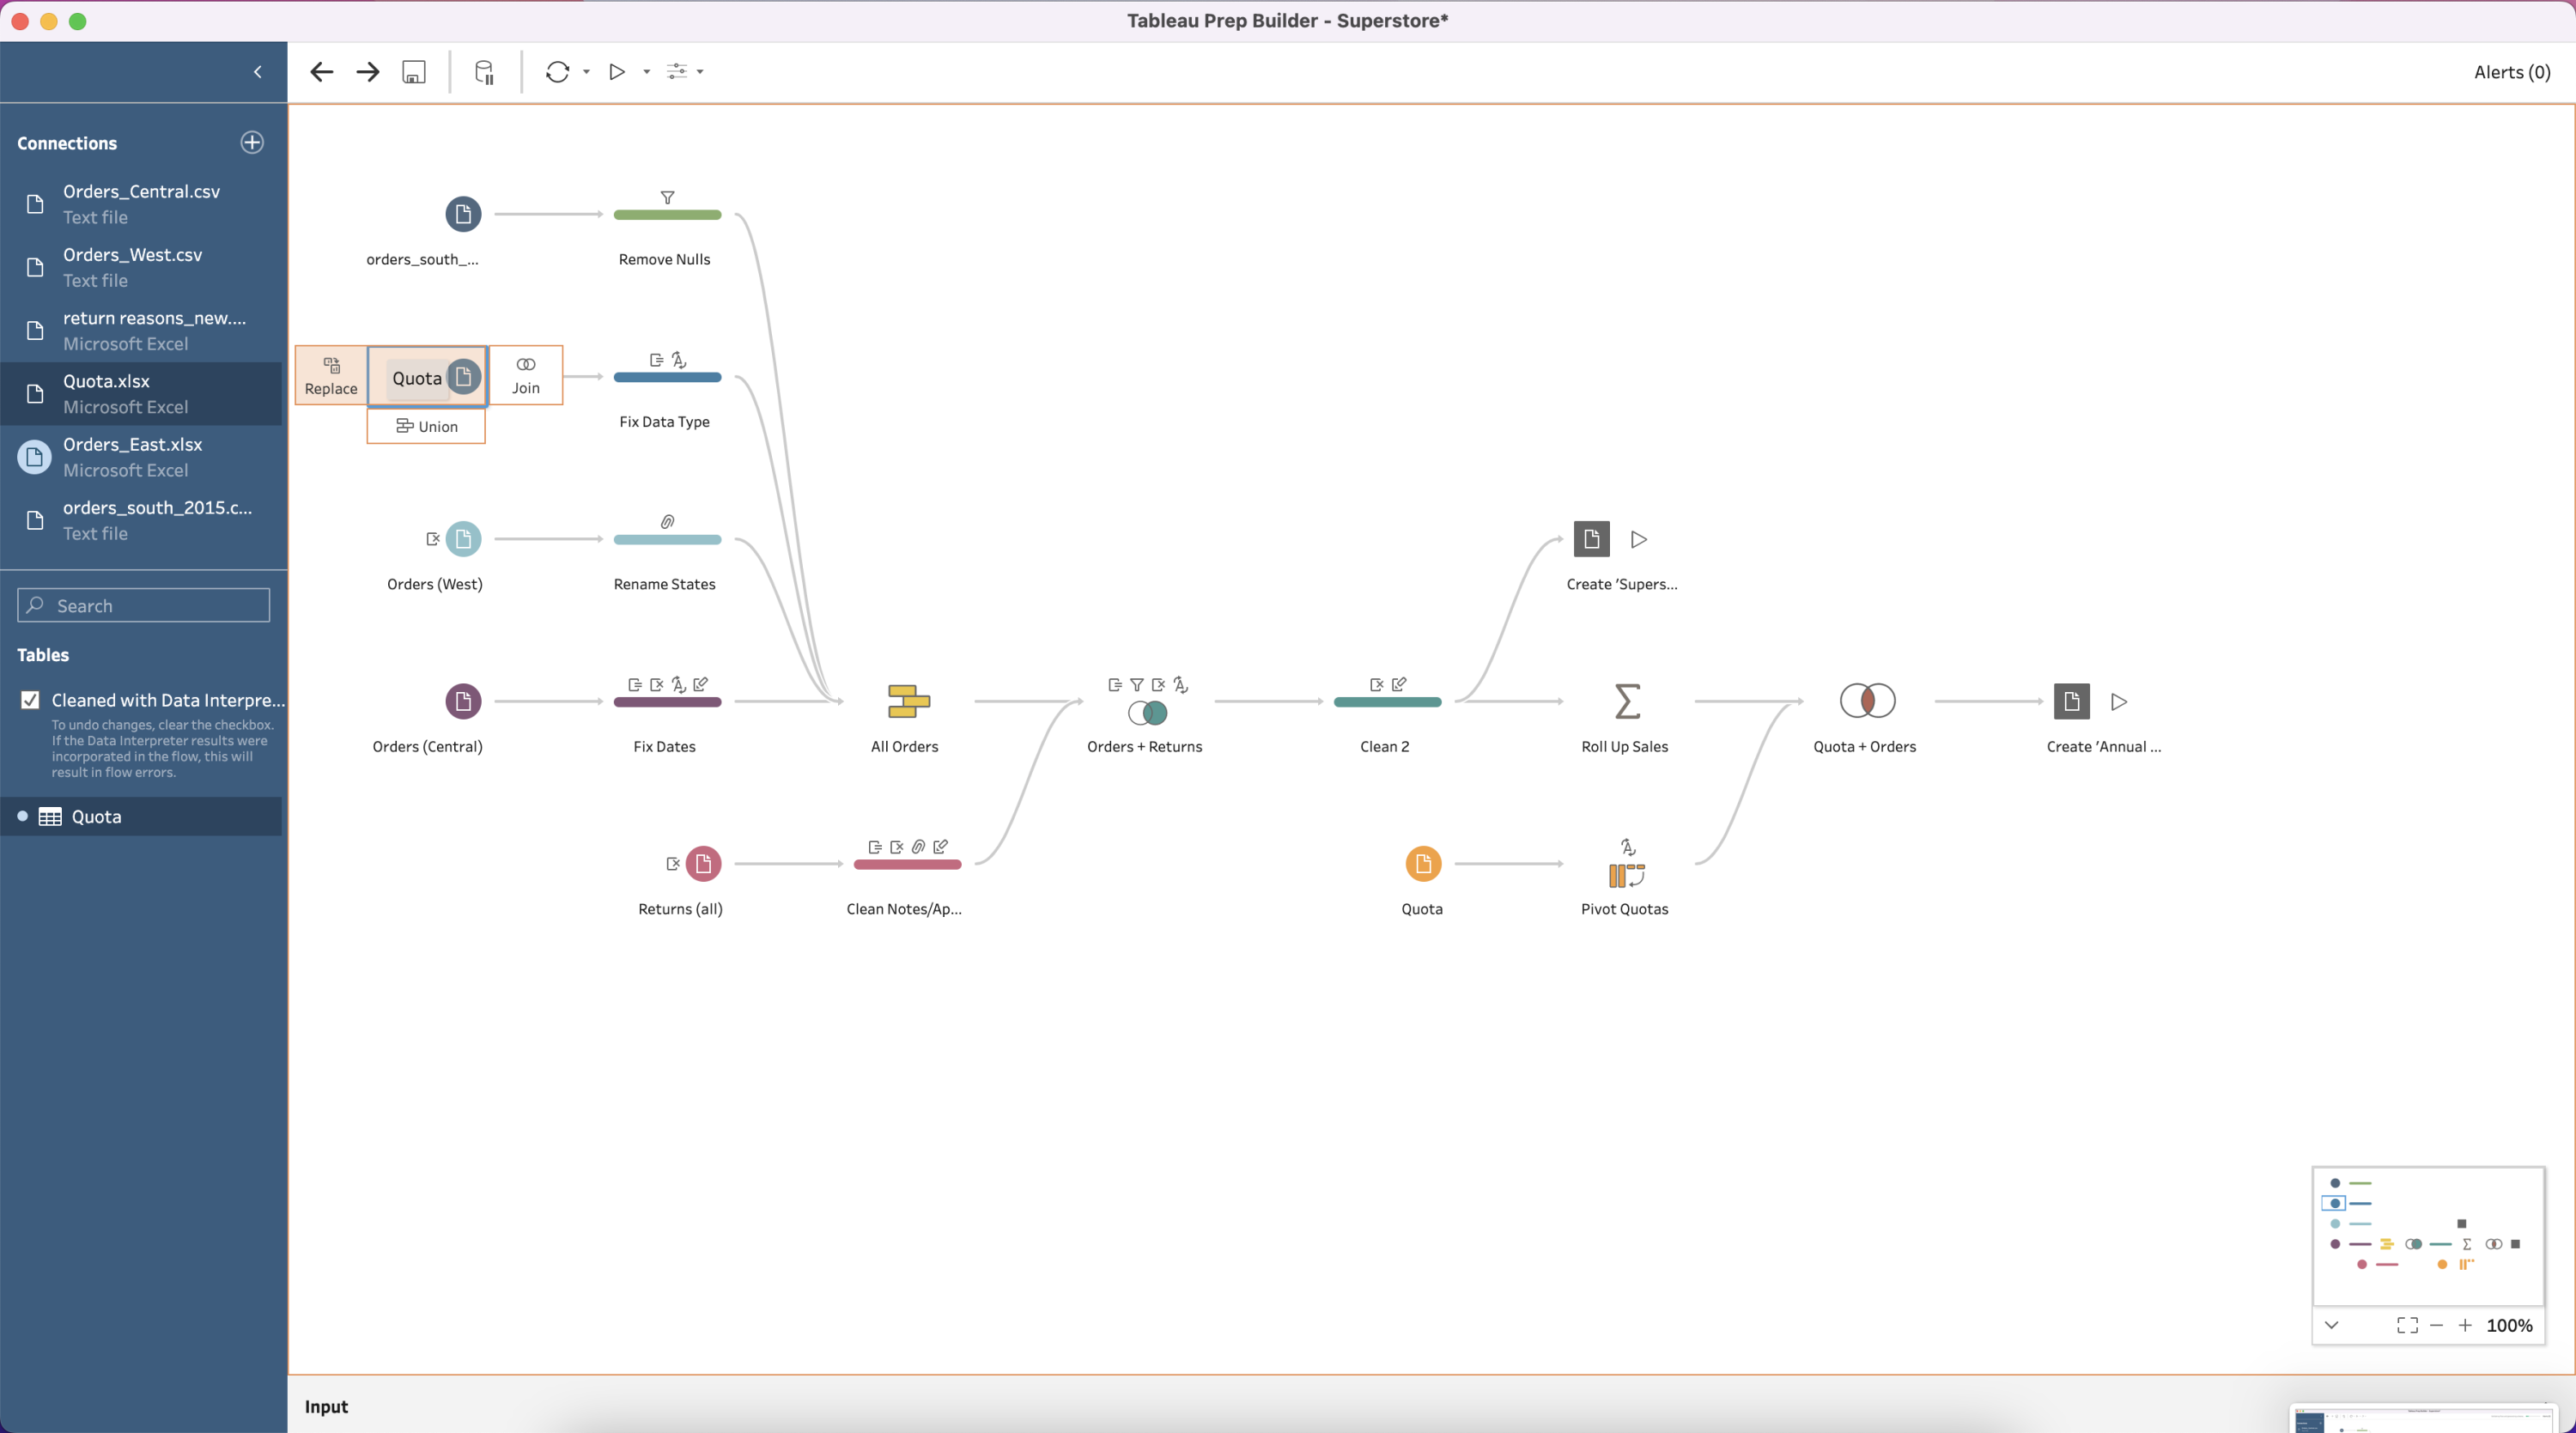This screenshot has width=2576, height=1433.
Task: Click the Create 'Annual' output step icon
Action: click(2071, 701)
